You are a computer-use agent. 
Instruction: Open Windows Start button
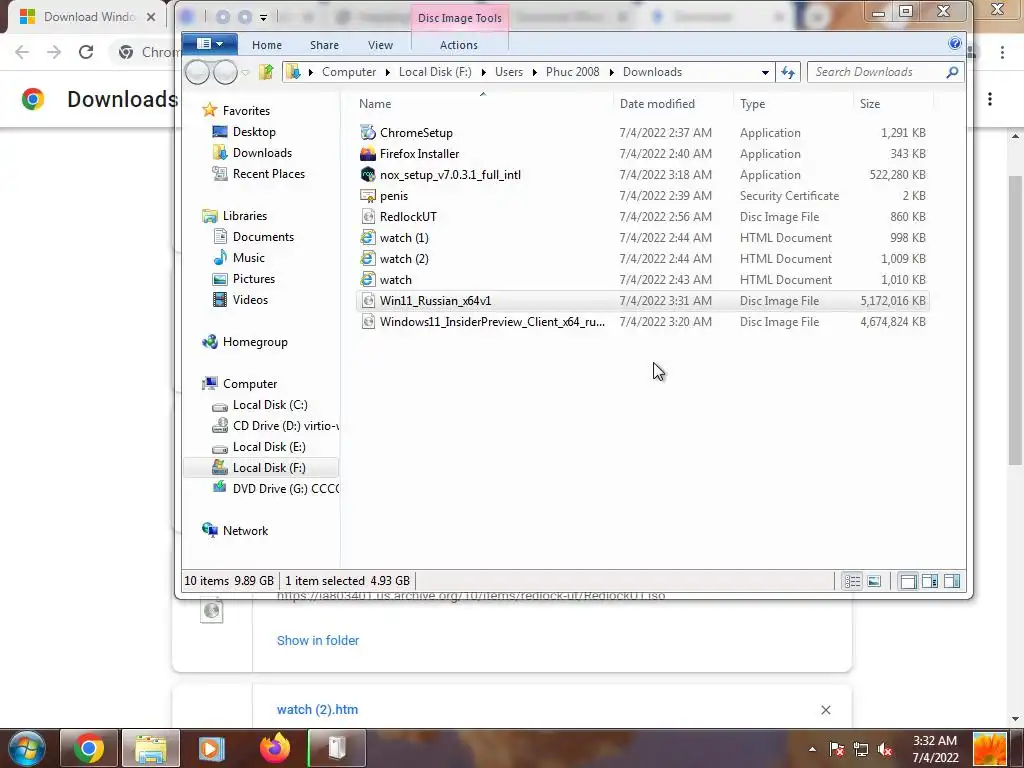click(x=26, y=748)
